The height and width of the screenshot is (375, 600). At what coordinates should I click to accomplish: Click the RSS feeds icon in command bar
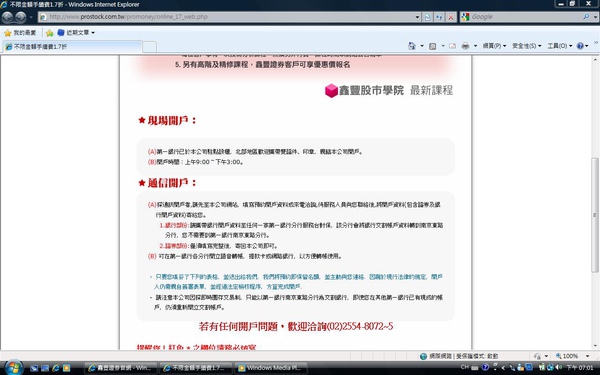pos(432,46)
